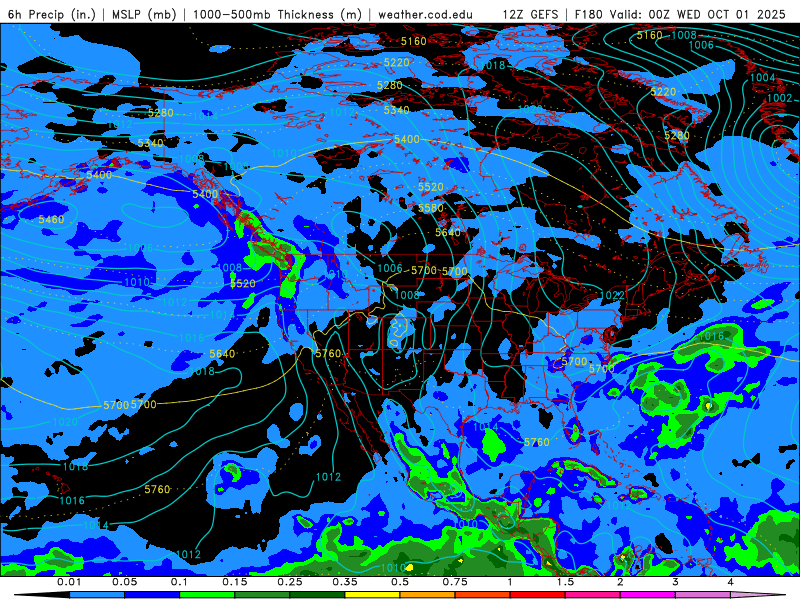Click the light blue legend swatch
This screenshot has width=800, height=600.
97,595
